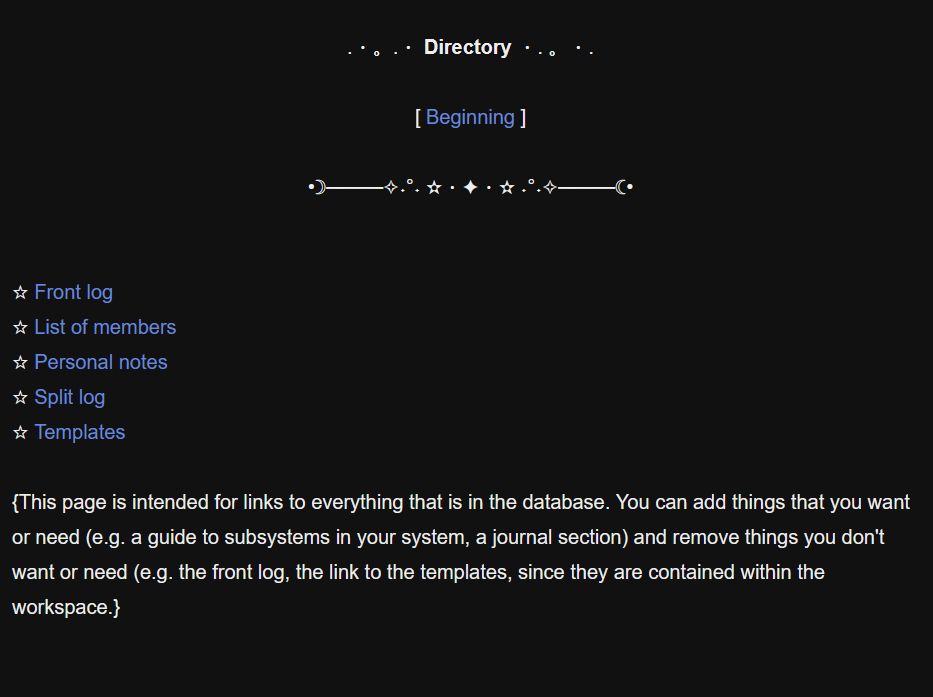Open the Personal notes link
This screenshot has width=933, height=697.
coord(101,362)
